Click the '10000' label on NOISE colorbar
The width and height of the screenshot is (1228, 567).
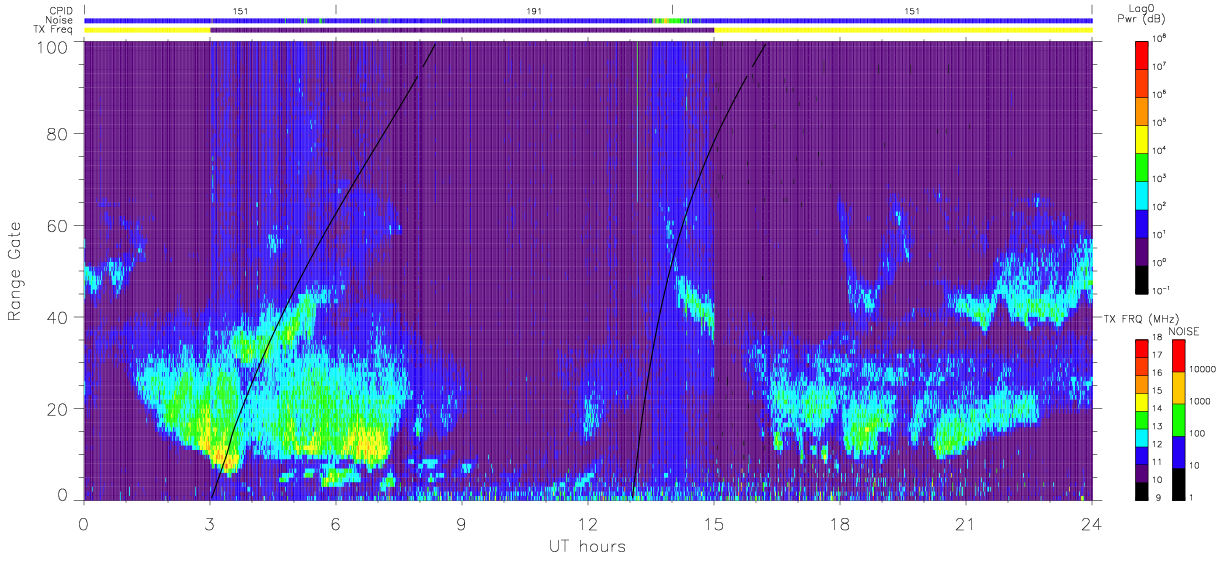coord(1204,369)
